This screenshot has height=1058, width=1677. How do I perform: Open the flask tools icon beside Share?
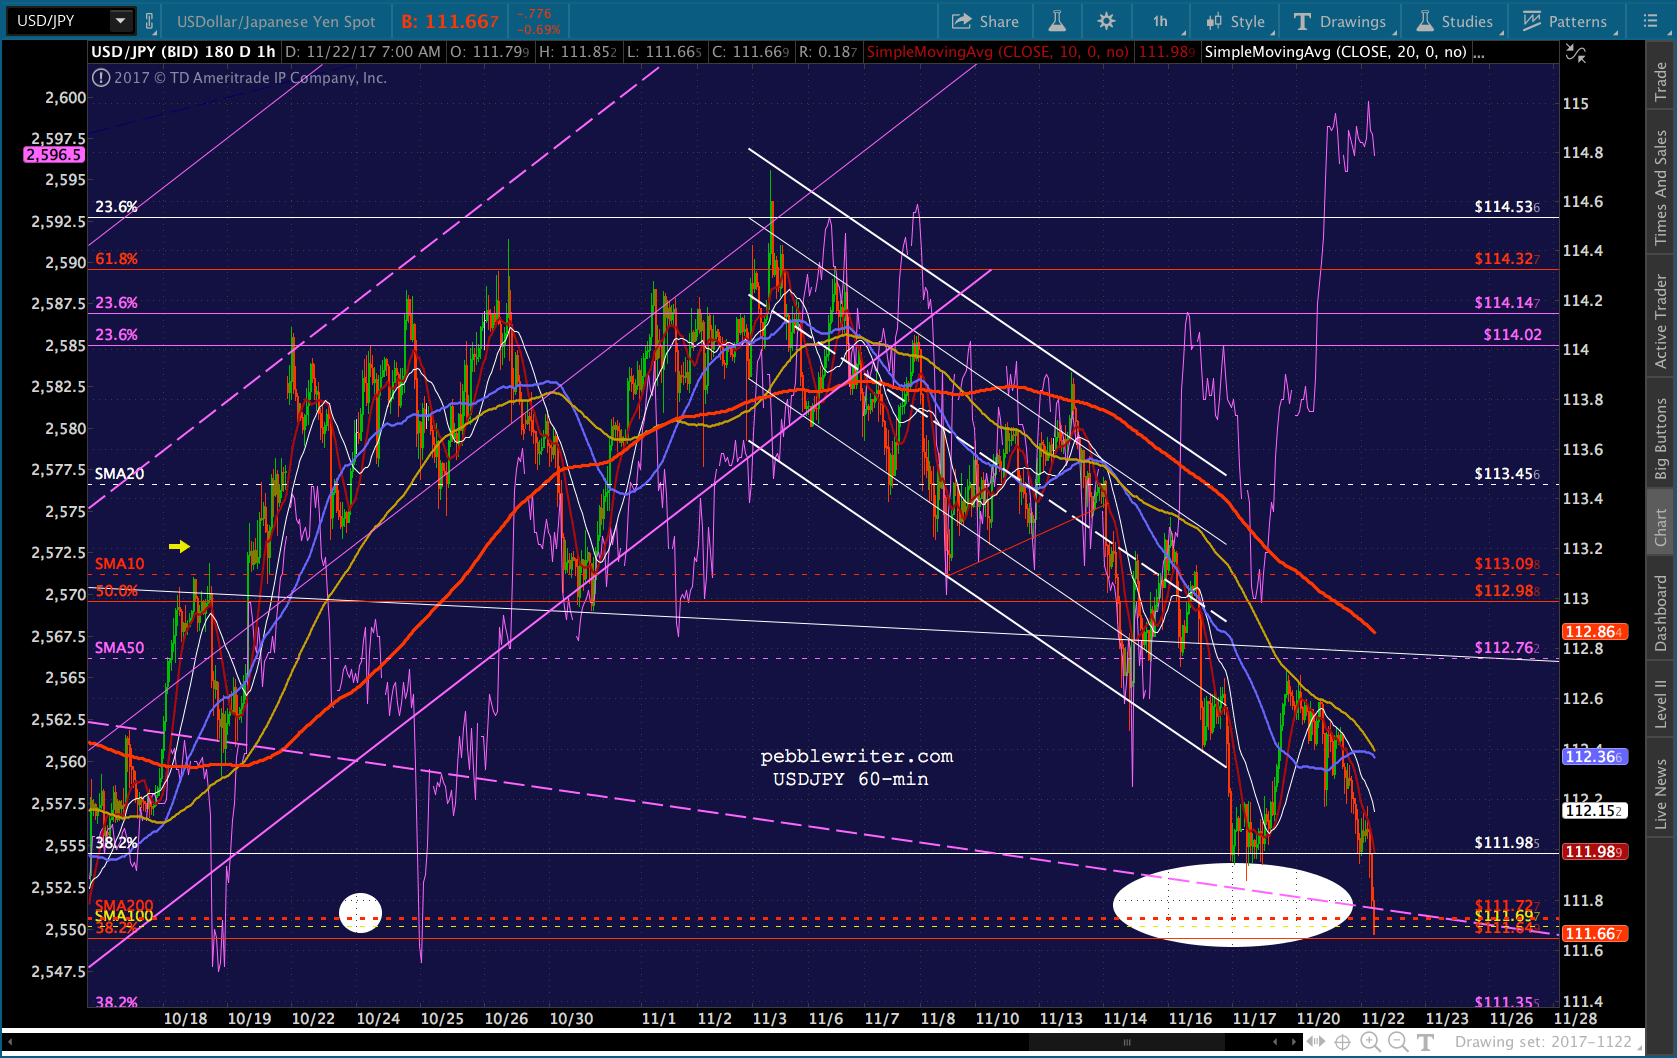tap(1056, 21)
